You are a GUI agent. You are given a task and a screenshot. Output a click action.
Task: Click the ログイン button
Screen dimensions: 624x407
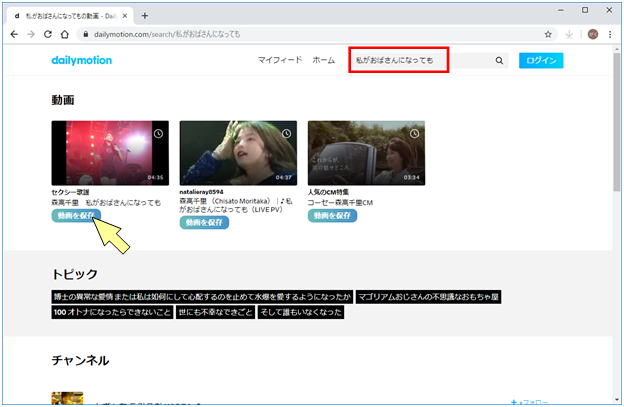click(x=541, y=61)
